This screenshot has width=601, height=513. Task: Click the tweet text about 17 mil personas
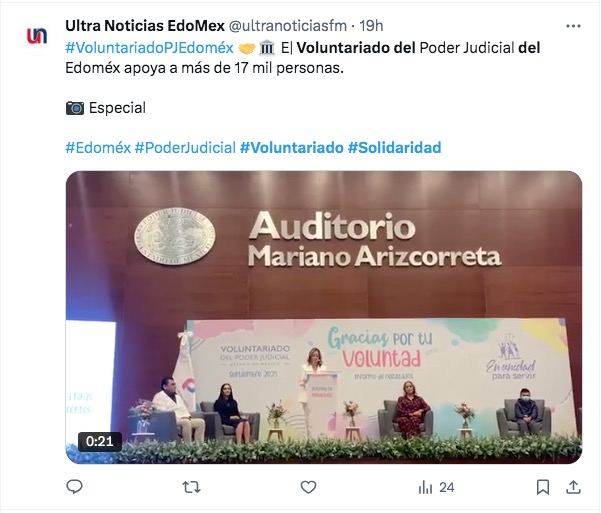coord(303,58)
